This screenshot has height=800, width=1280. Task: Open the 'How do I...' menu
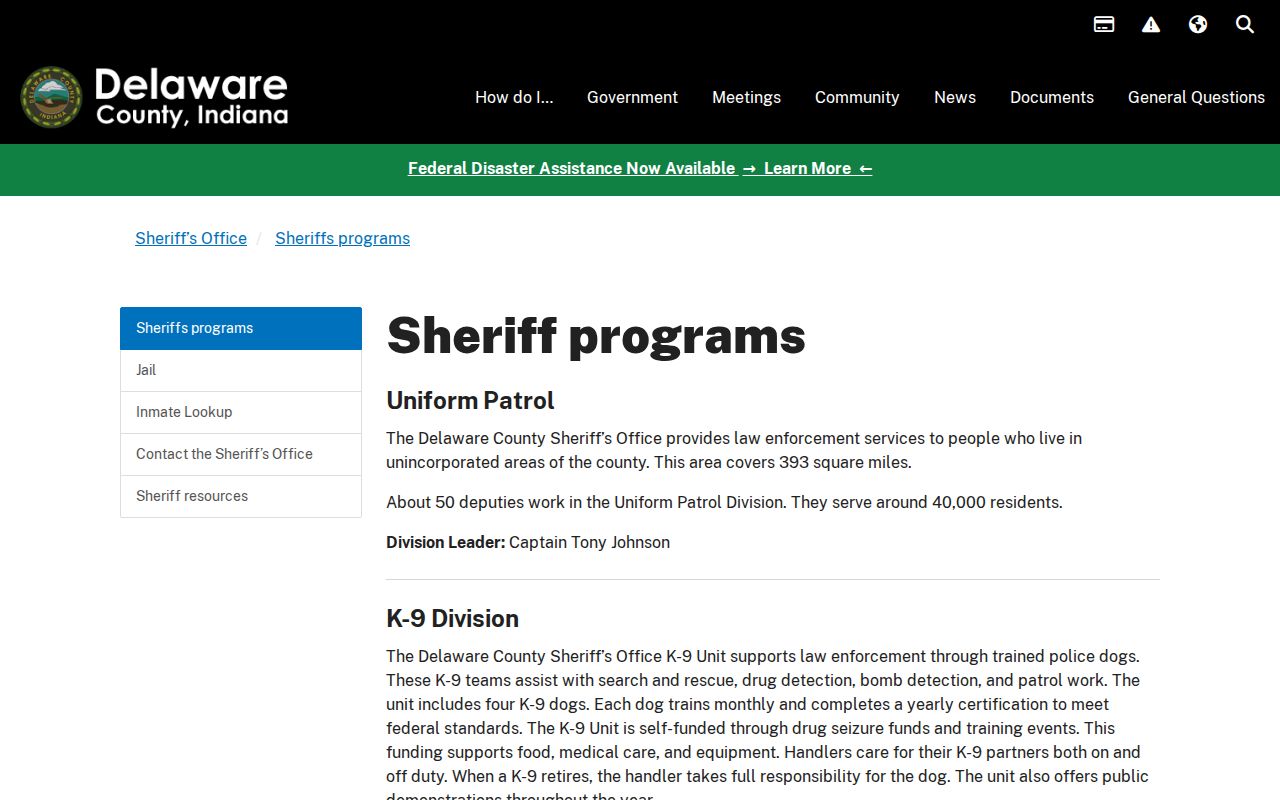514,97
